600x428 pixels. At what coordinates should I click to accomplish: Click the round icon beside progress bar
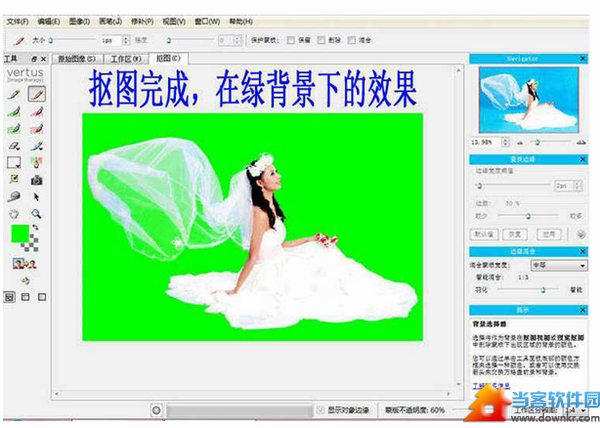click(x=156, y=410)
